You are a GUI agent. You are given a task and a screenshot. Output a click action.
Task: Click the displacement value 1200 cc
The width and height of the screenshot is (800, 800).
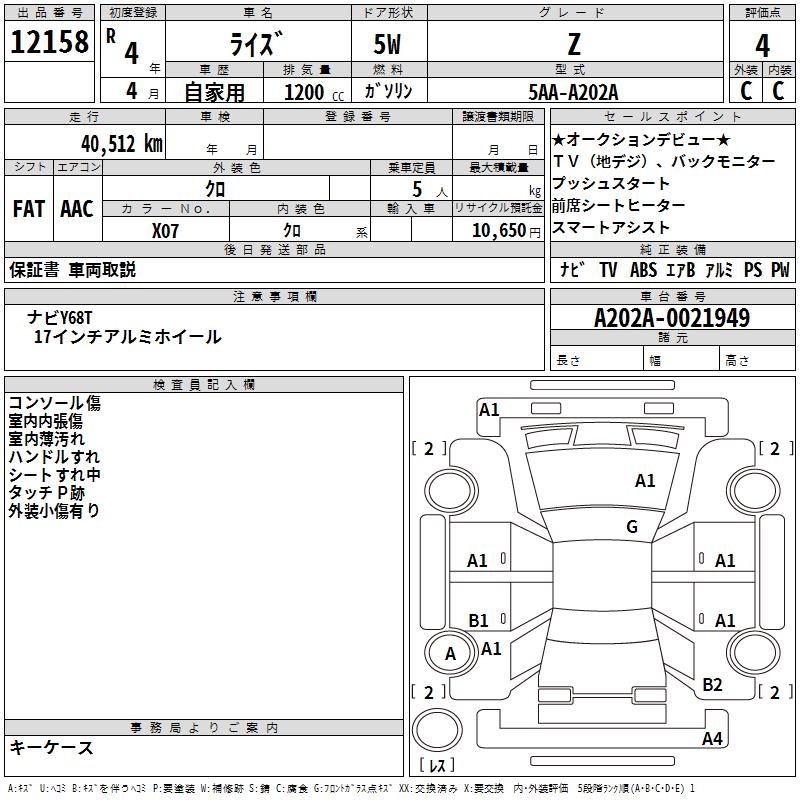coord(314,92)
